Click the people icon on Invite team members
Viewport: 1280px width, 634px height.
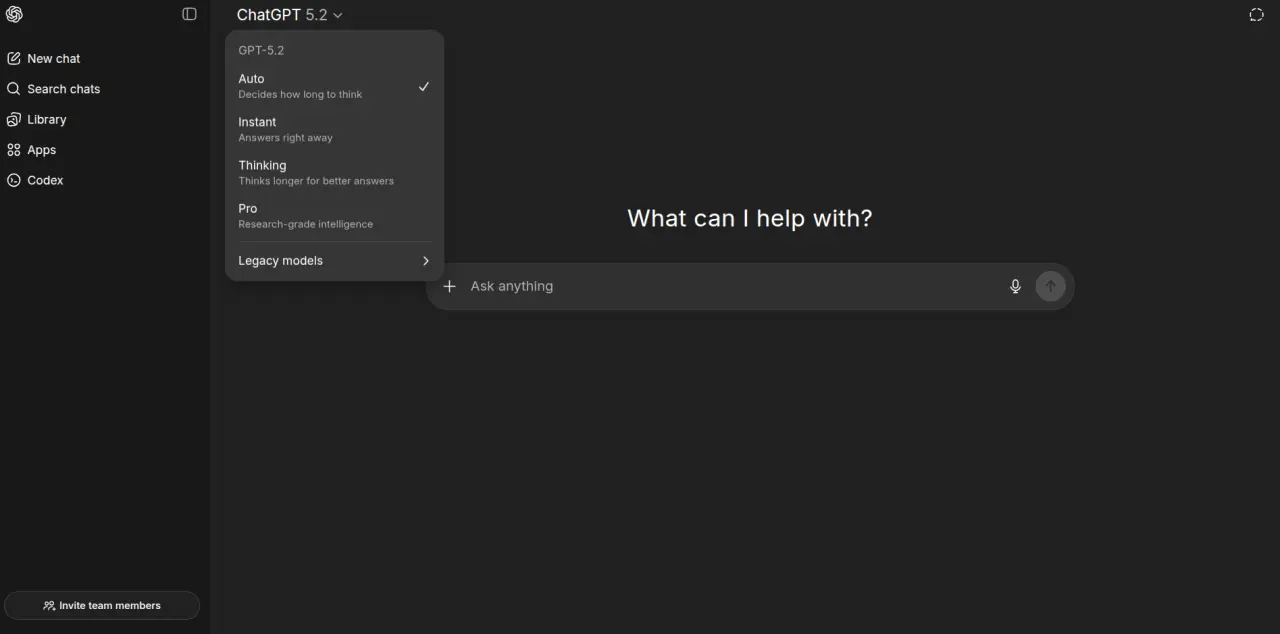point(49,606)
